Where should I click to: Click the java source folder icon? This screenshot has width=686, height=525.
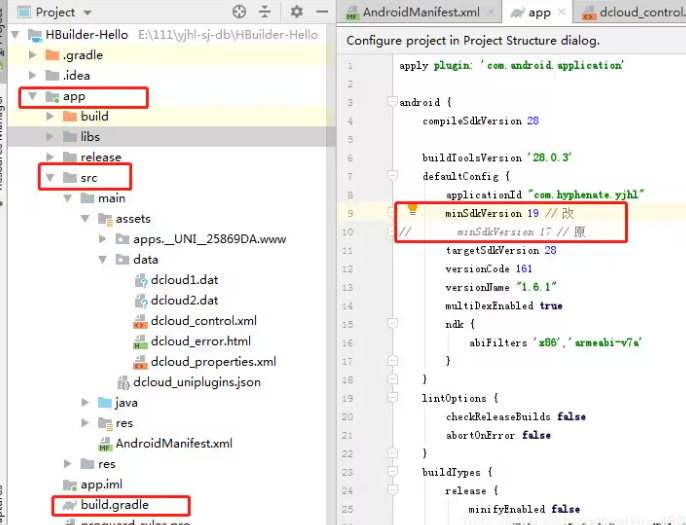click(x=105, y=402)
